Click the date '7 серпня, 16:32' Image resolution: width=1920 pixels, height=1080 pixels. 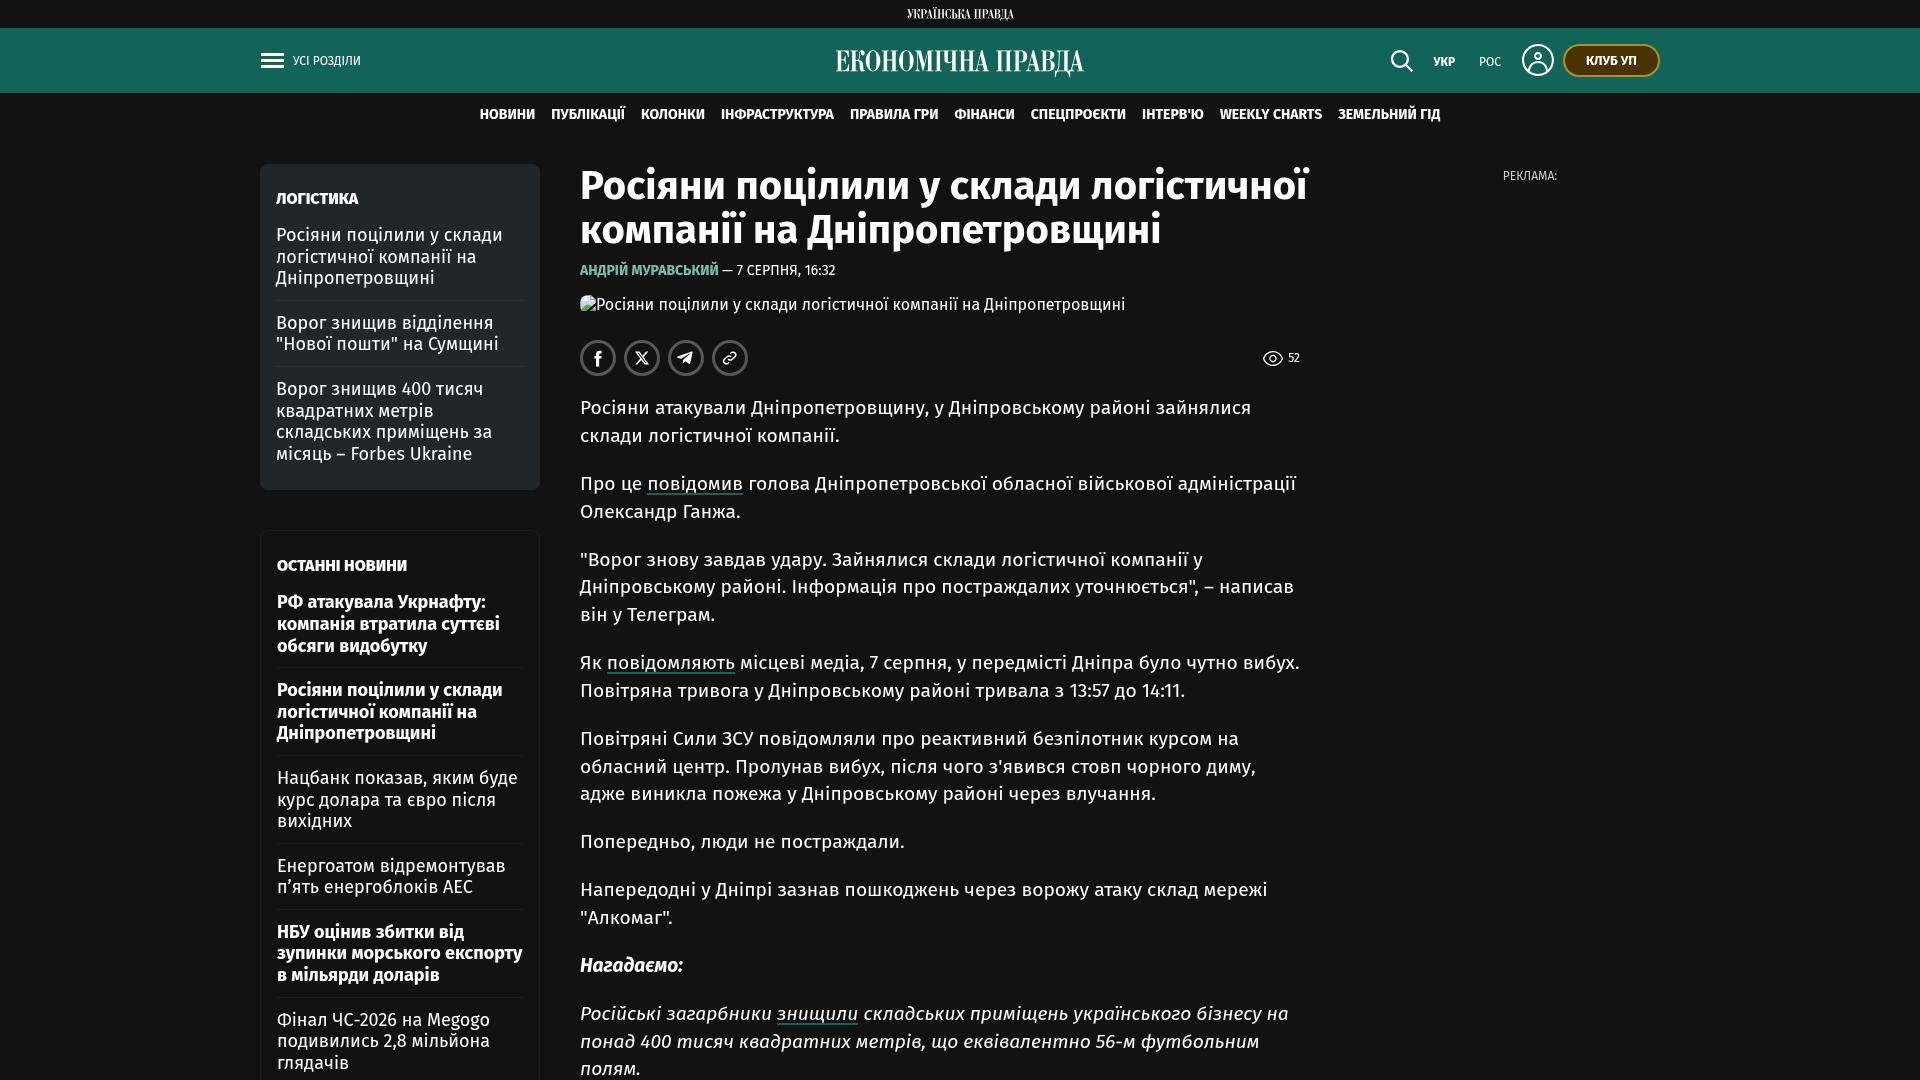pos(786,270)
